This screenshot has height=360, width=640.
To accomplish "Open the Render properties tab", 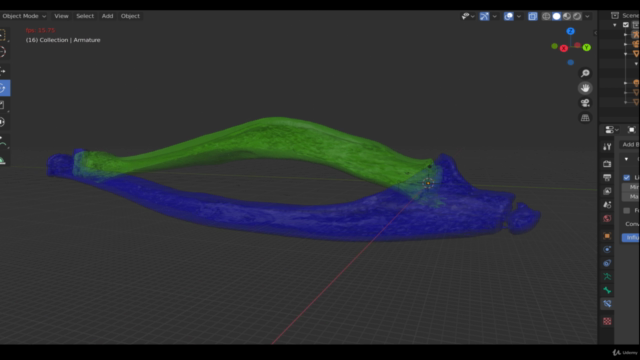I will click(607, 164).
